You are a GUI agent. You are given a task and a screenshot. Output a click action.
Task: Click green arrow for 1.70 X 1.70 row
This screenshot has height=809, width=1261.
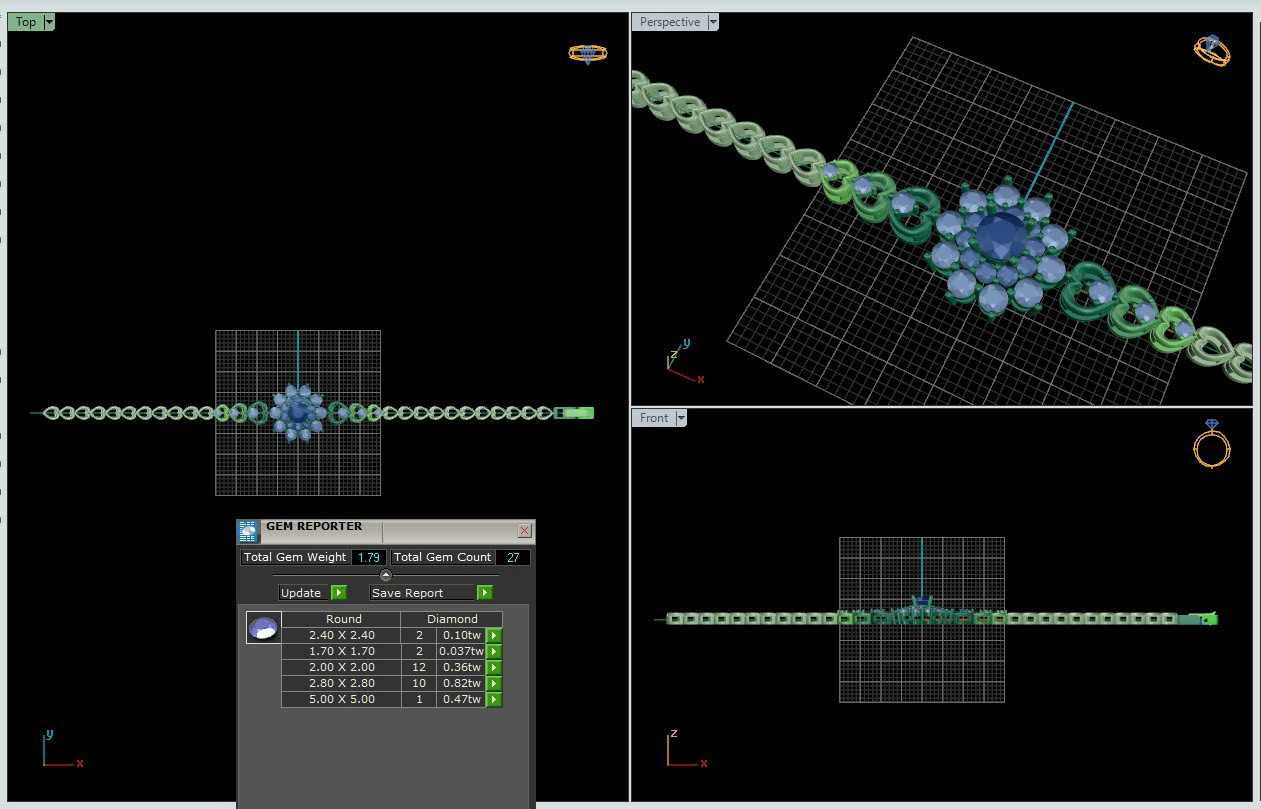point(493,651)
